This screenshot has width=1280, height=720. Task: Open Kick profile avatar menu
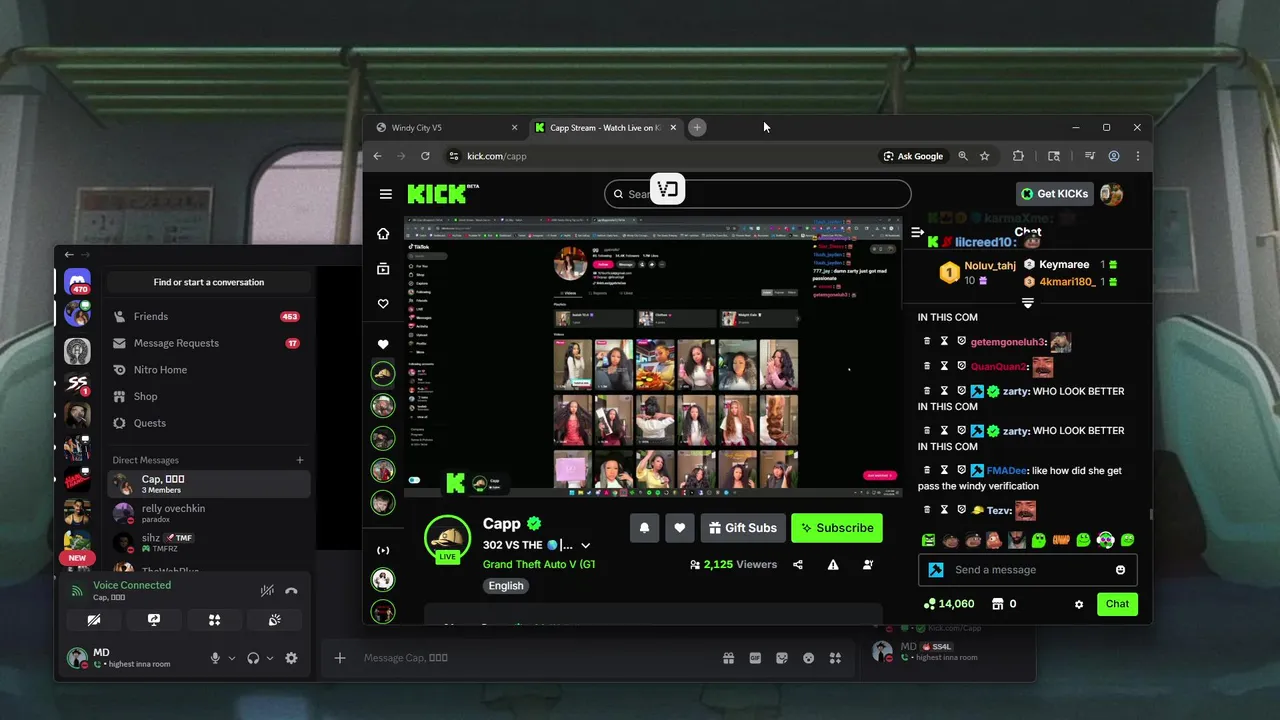coord(1111,194)
